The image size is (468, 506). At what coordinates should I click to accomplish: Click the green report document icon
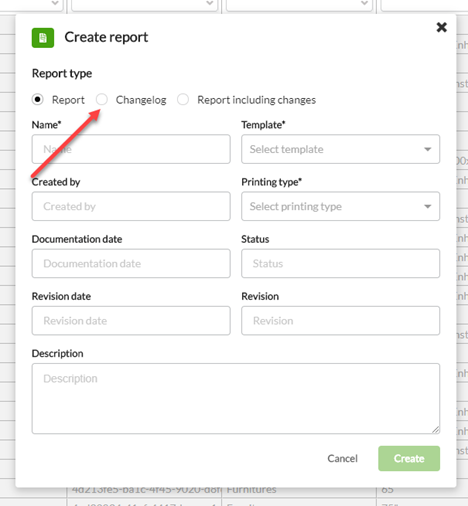tap(43, 38)
